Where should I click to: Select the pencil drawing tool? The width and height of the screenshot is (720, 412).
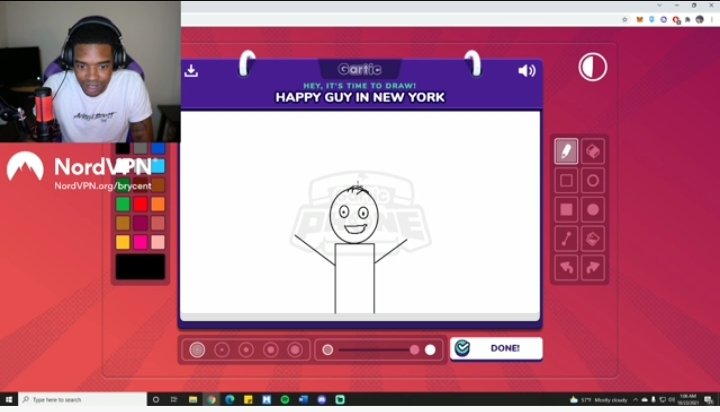(566, 151)
